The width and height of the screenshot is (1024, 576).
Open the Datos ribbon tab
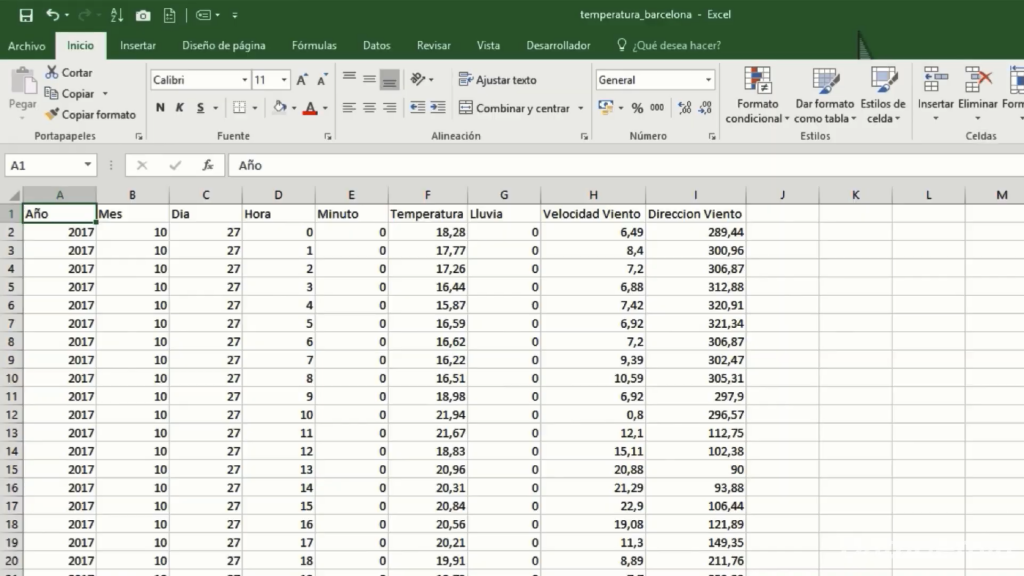(376, 45)
